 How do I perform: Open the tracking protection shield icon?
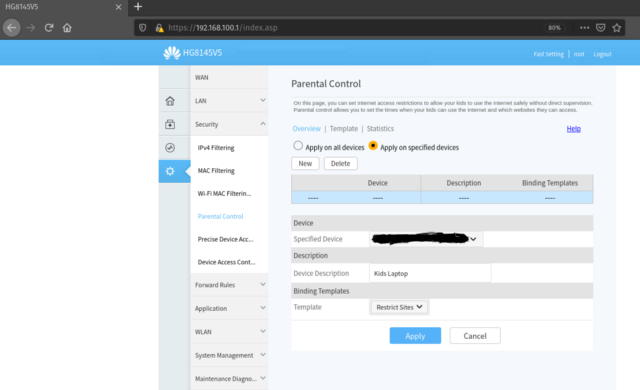coord(142,28)
